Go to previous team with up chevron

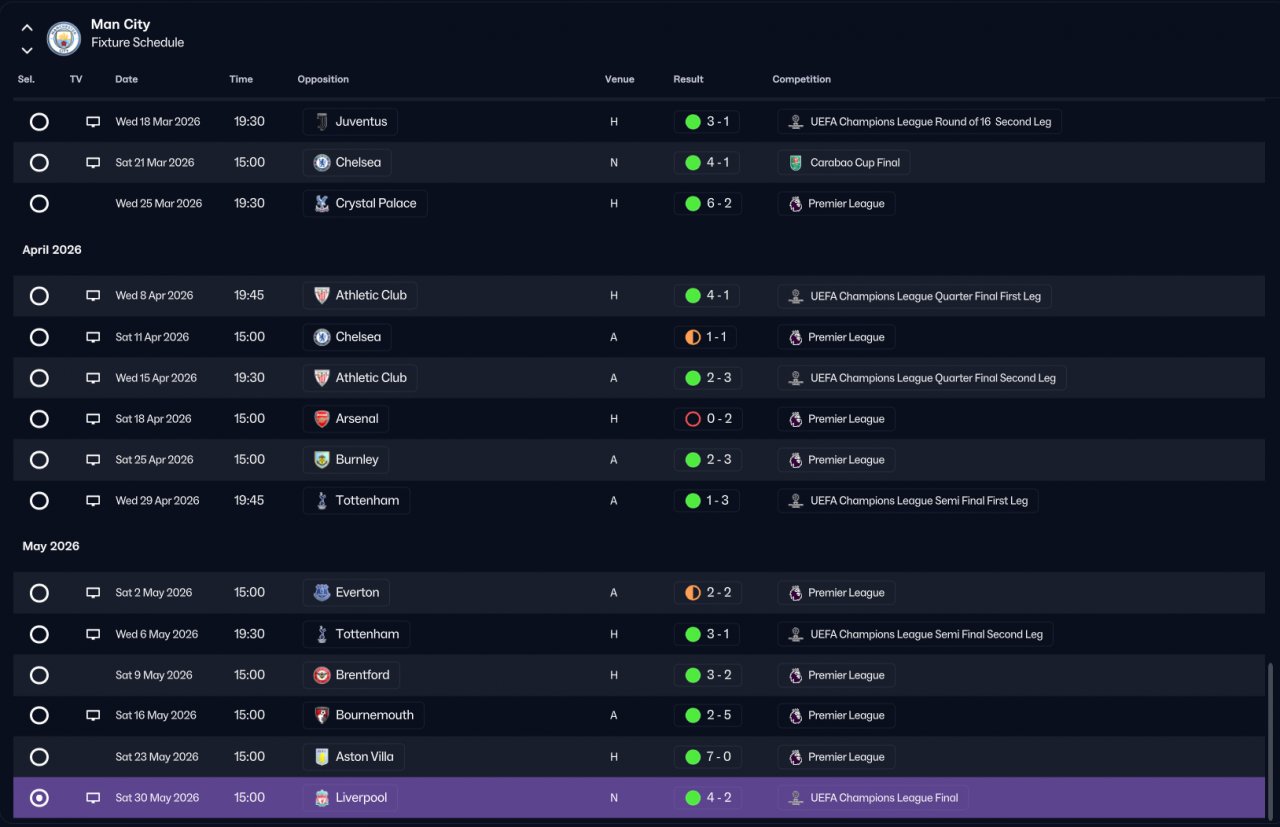coord(27,28)
